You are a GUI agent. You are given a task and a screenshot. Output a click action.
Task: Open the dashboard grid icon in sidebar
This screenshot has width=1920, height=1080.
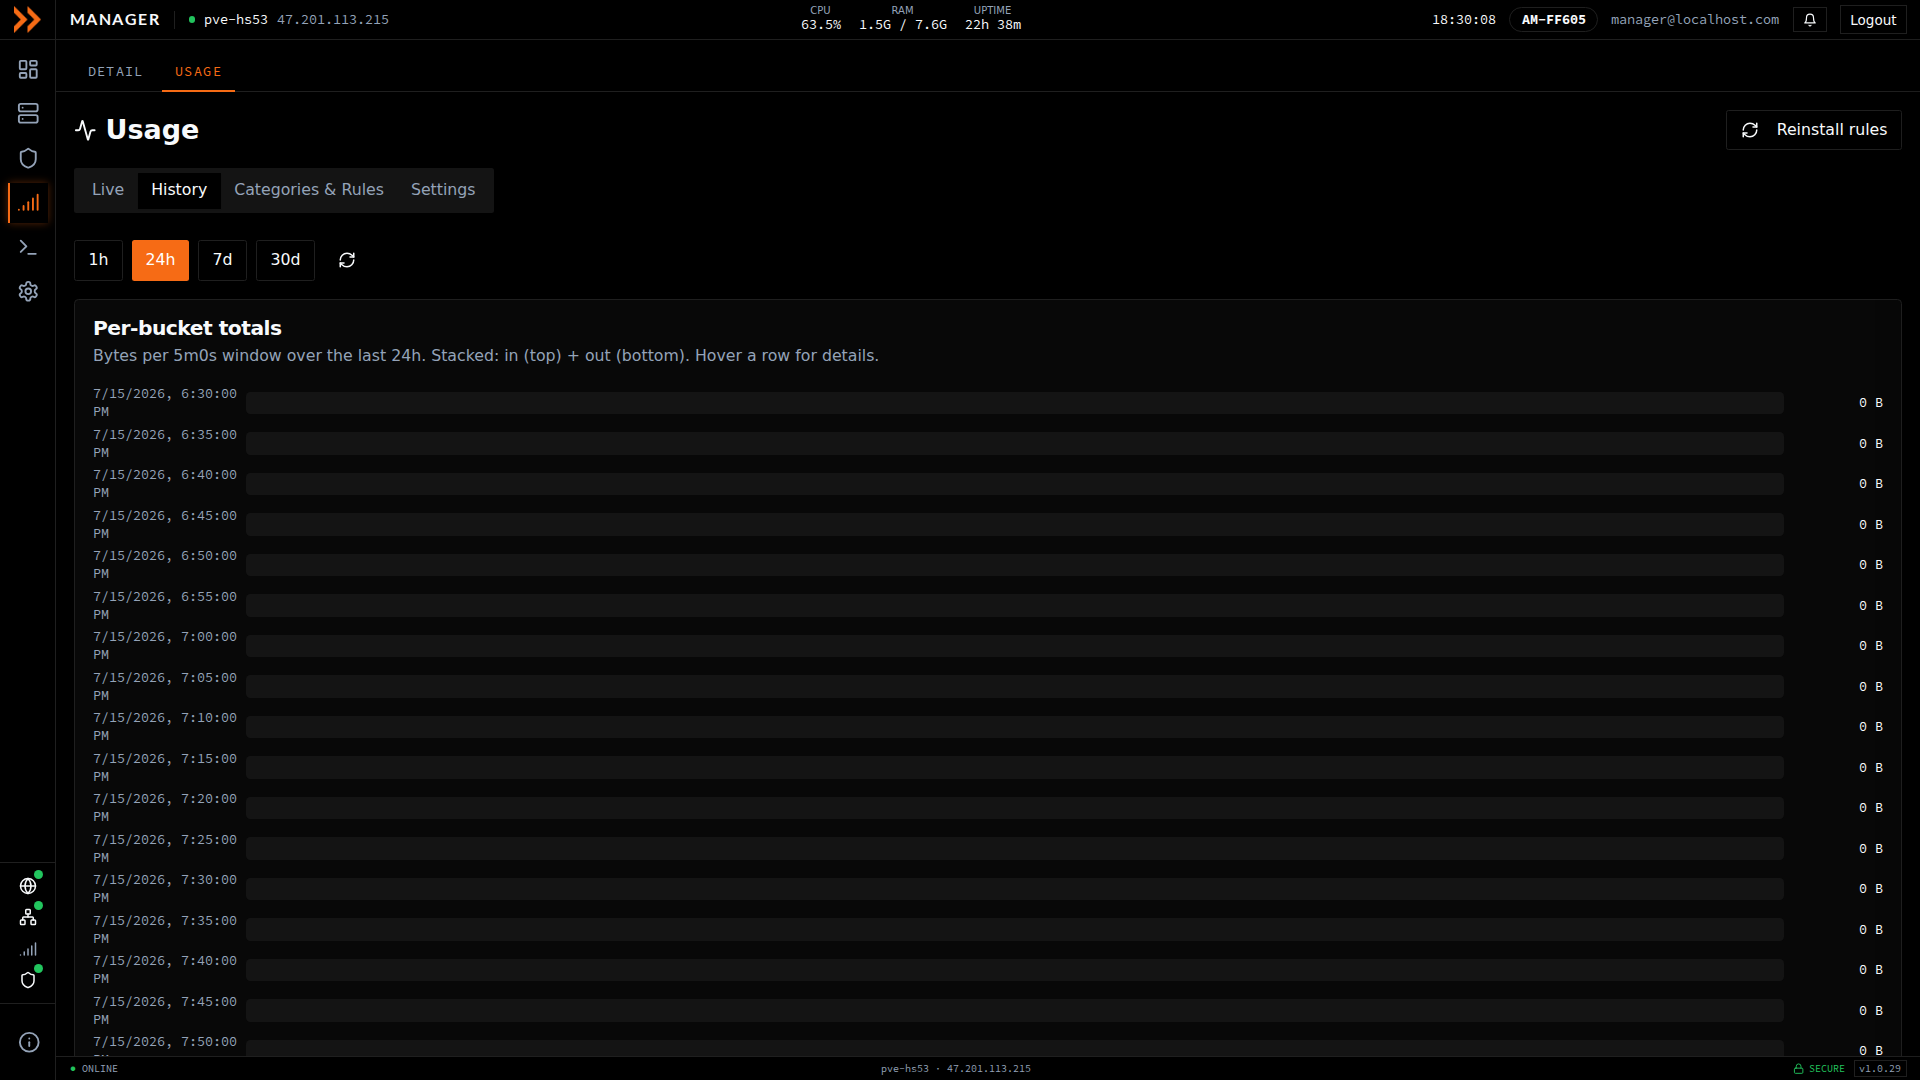(x=28, y=69)
